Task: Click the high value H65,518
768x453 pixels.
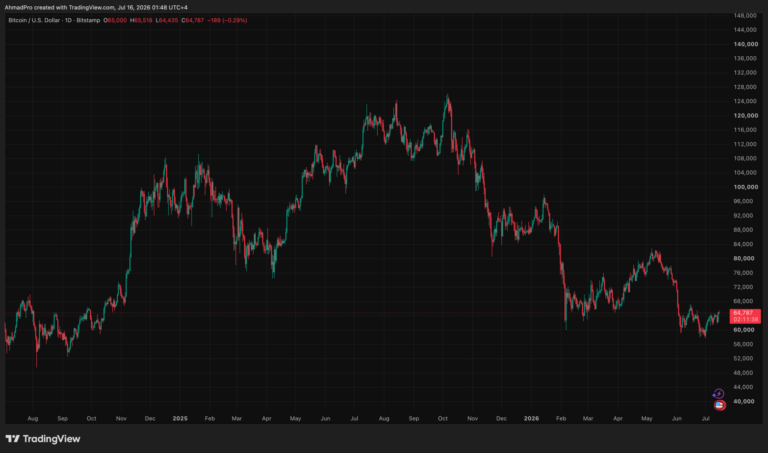Action: (x=141, y=21)
